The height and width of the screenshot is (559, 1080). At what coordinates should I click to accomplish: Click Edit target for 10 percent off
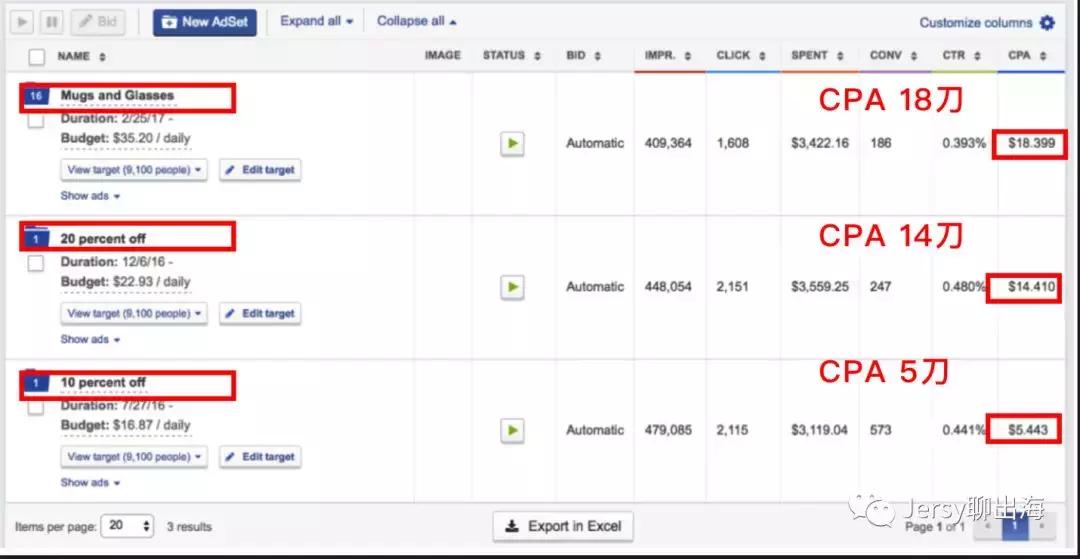click(259, 457)
